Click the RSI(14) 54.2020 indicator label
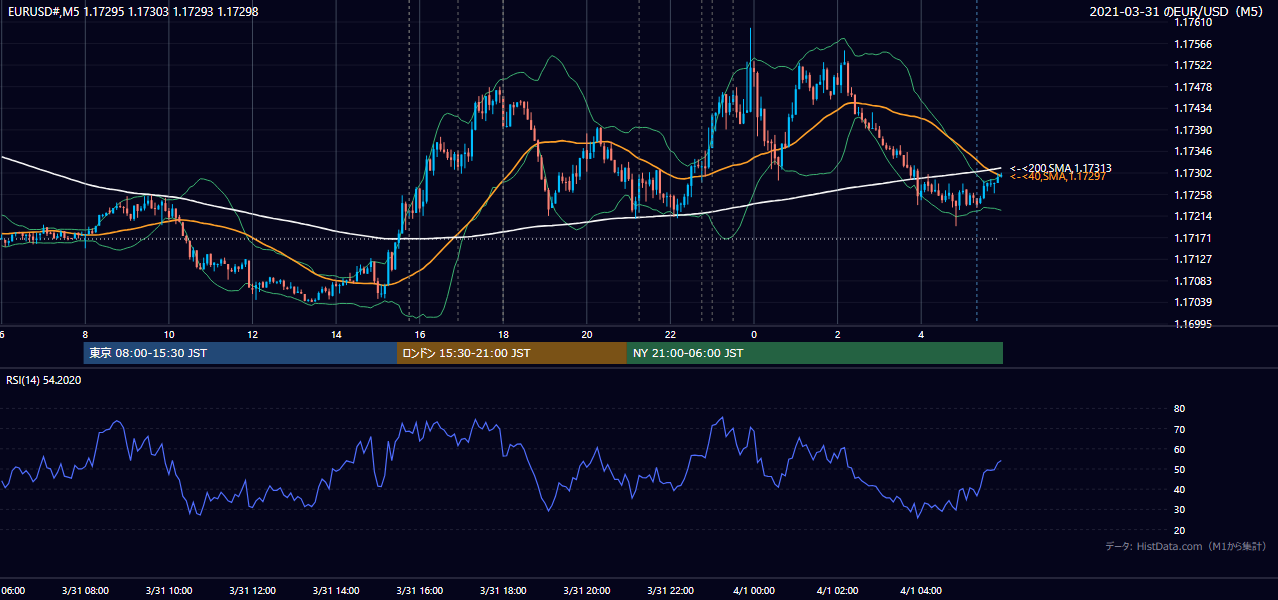This screenshot has height=600, width=1278. 44,380
